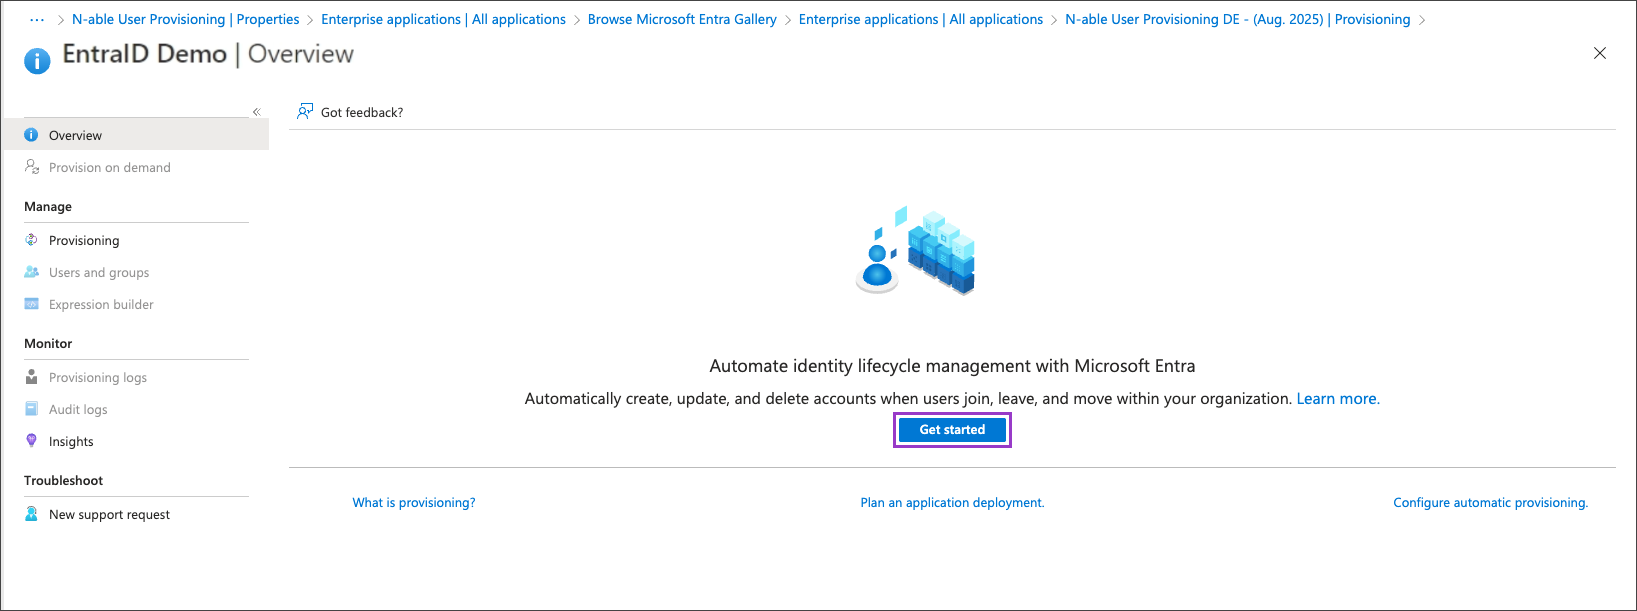Collapse the sidebar with double chevron
The height and width of the screenshot is (611, 1637).
(257, 112)
